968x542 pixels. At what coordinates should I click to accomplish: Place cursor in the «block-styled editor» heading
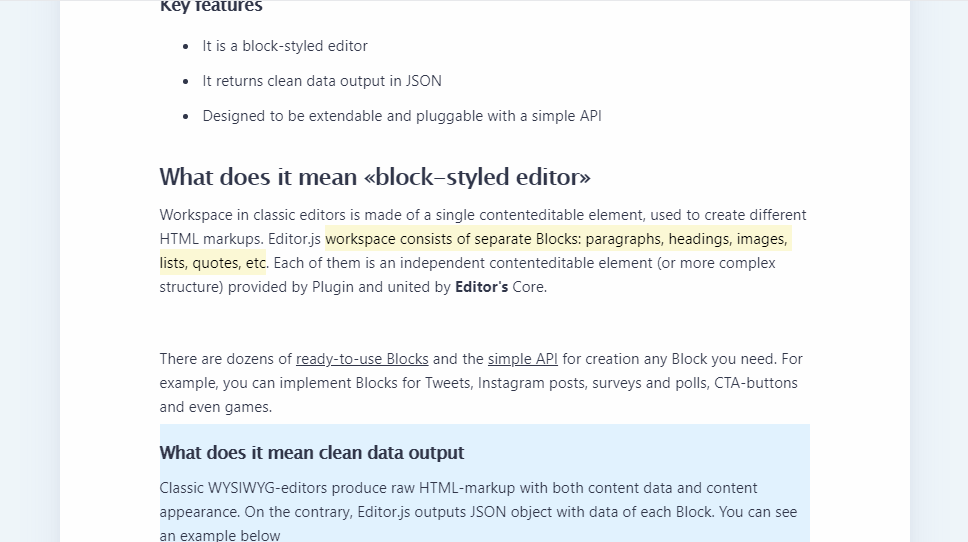375,177
